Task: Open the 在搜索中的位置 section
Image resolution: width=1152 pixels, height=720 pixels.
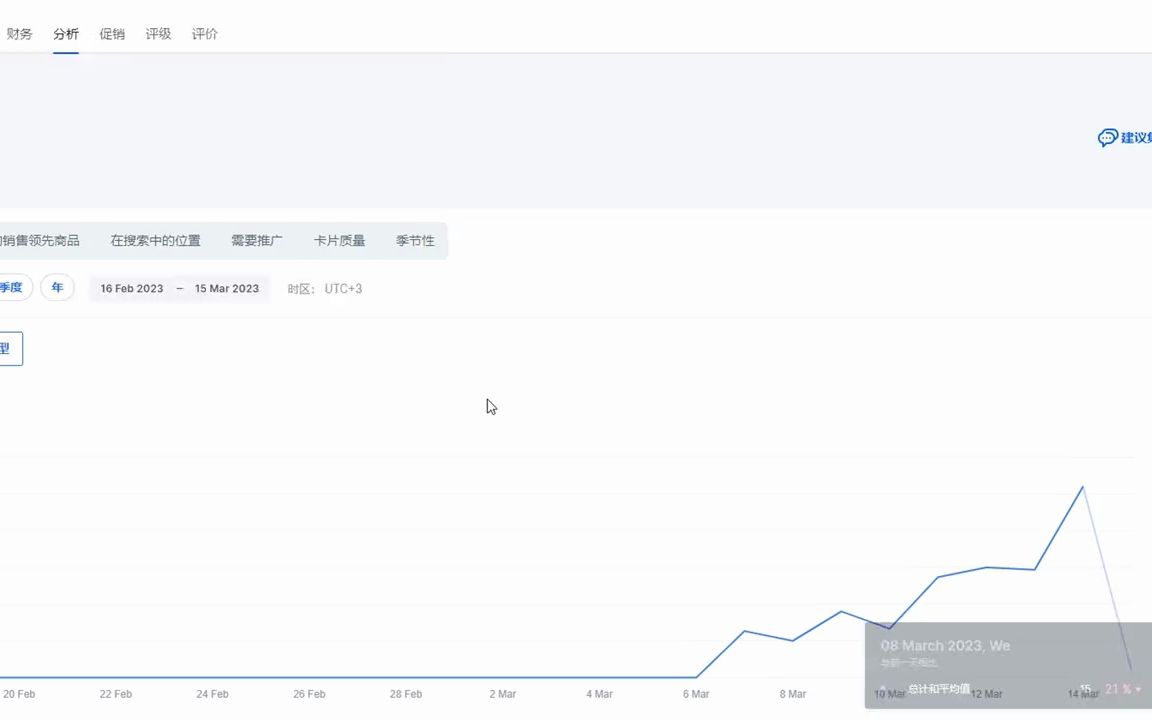Action: point(155,240)
